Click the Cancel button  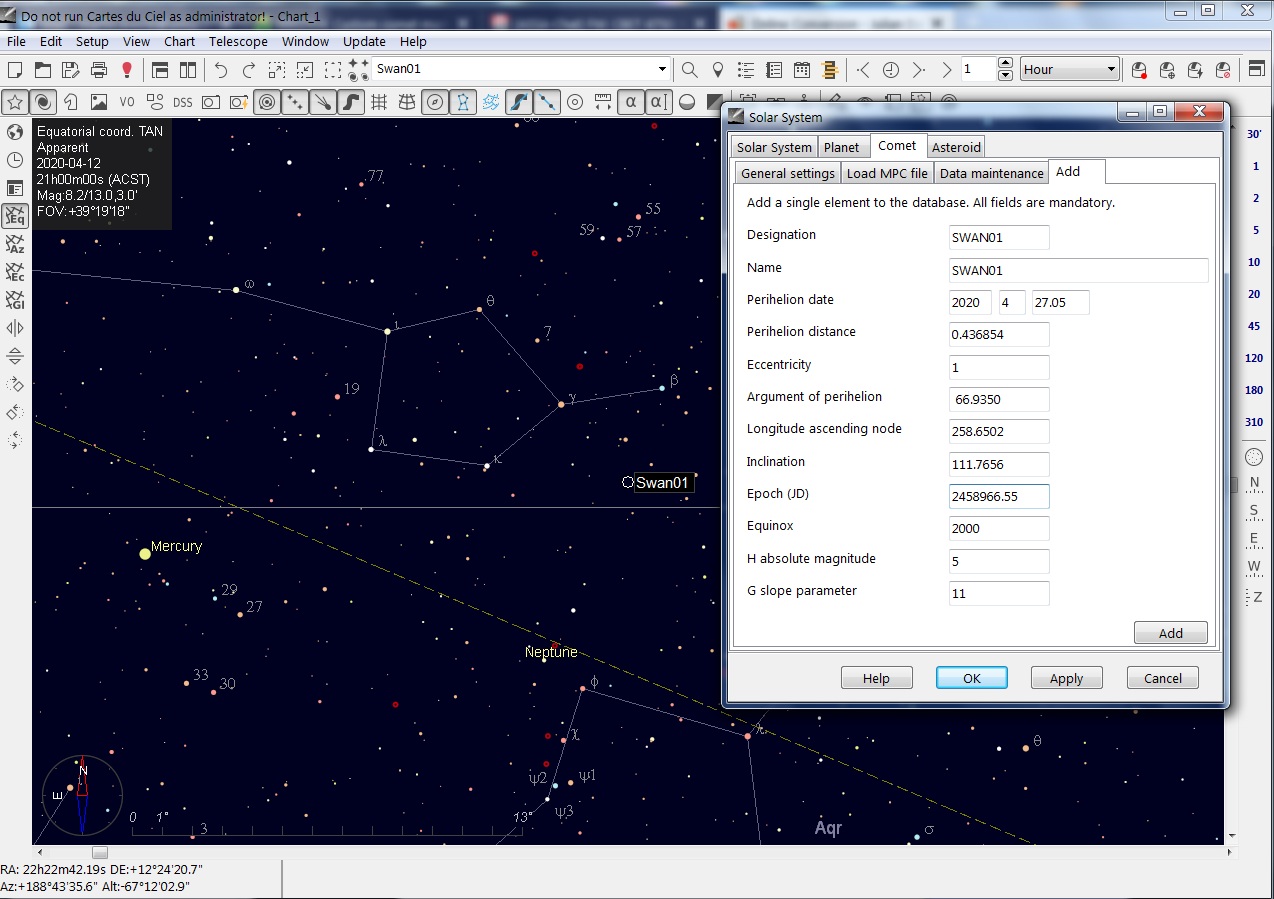pyautogui.click(x=1162, y=678)
